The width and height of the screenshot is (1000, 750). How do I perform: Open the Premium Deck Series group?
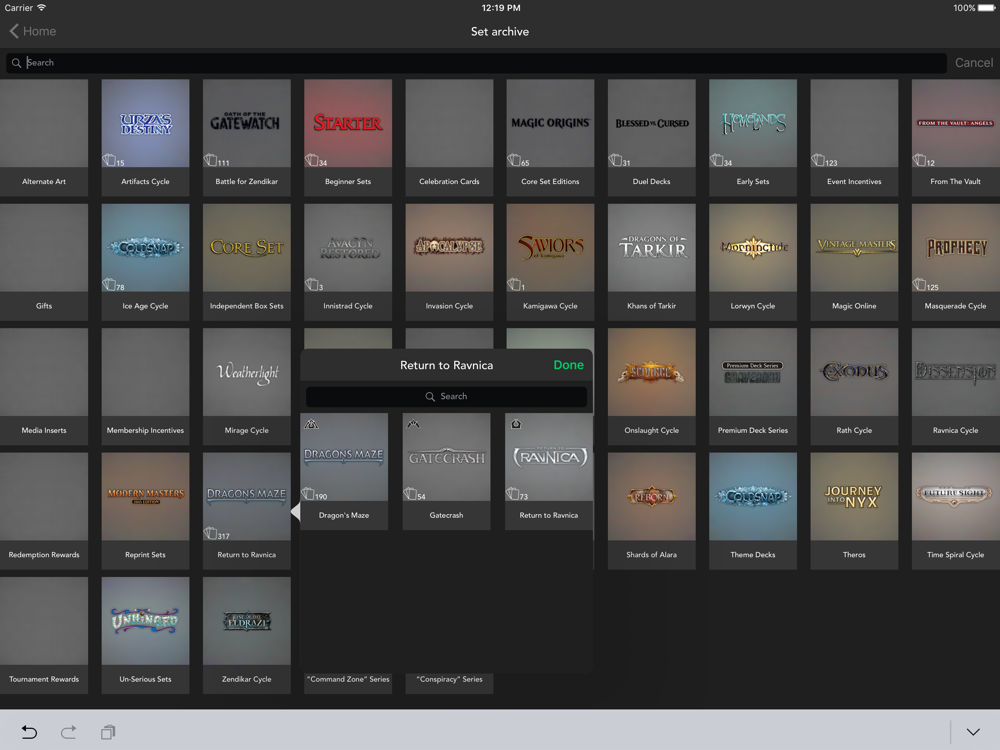pos(753,386)
